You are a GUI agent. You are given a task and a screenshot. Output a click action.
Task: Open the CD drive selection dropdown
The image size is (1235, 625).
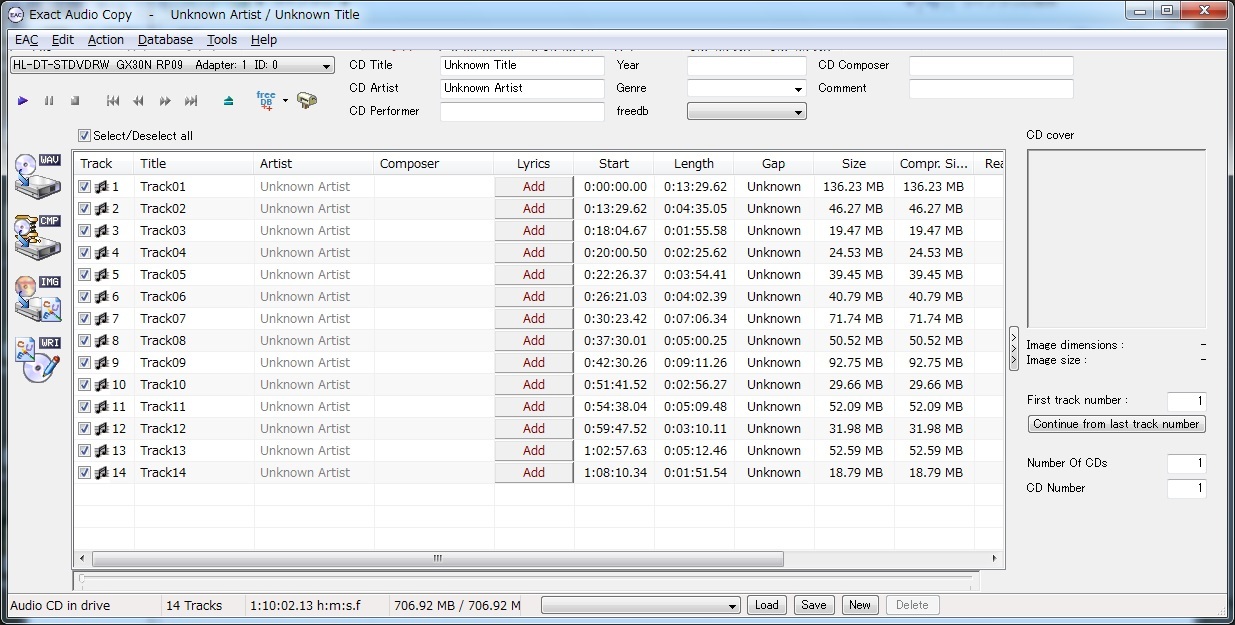(x=172, y=65)
